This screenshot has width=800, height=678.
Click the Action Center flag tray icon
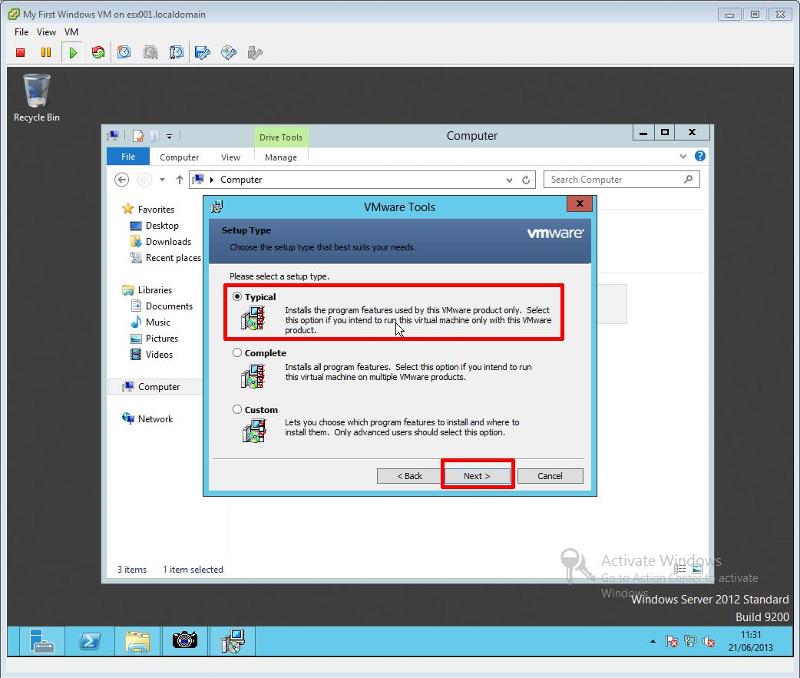coord(671,641)
